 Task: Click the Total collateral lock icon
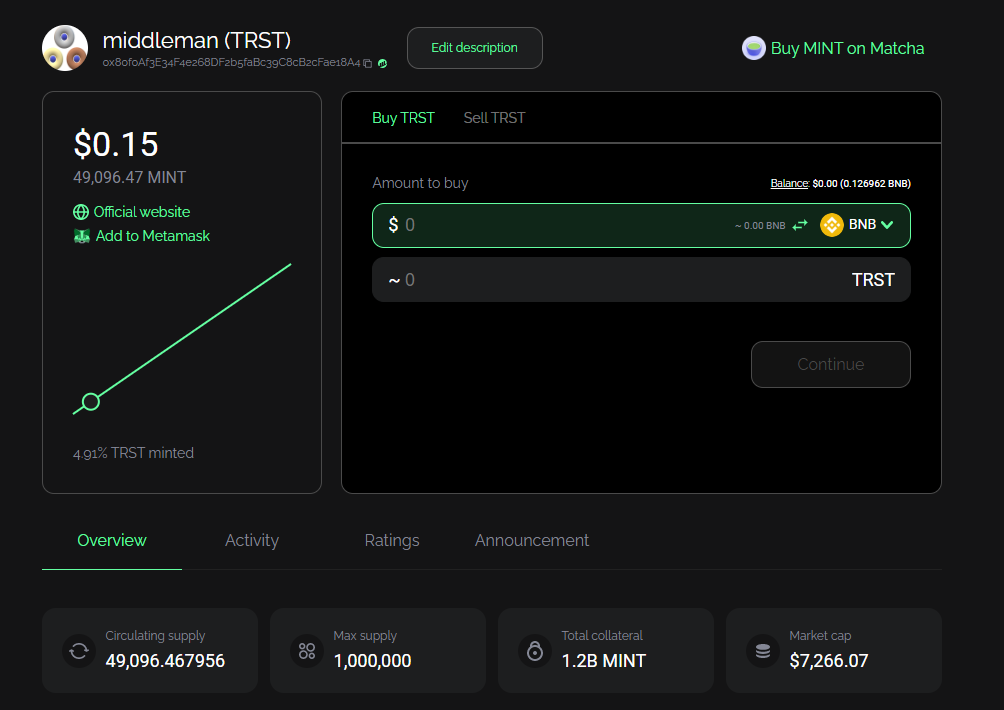[535, 651]
